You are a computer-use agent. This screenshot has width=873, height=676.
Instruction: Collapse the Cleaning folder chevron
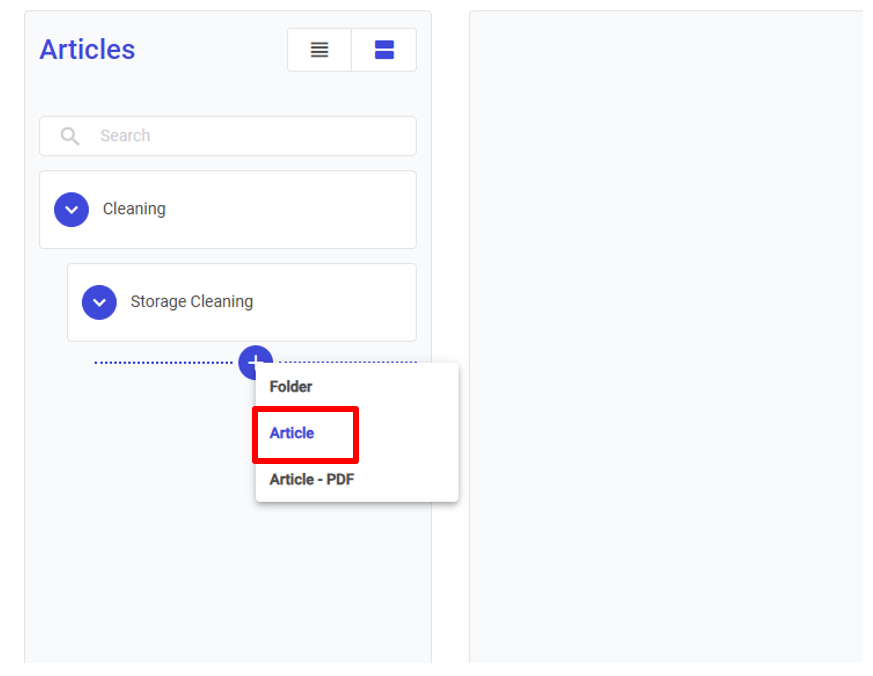[71, 210]
